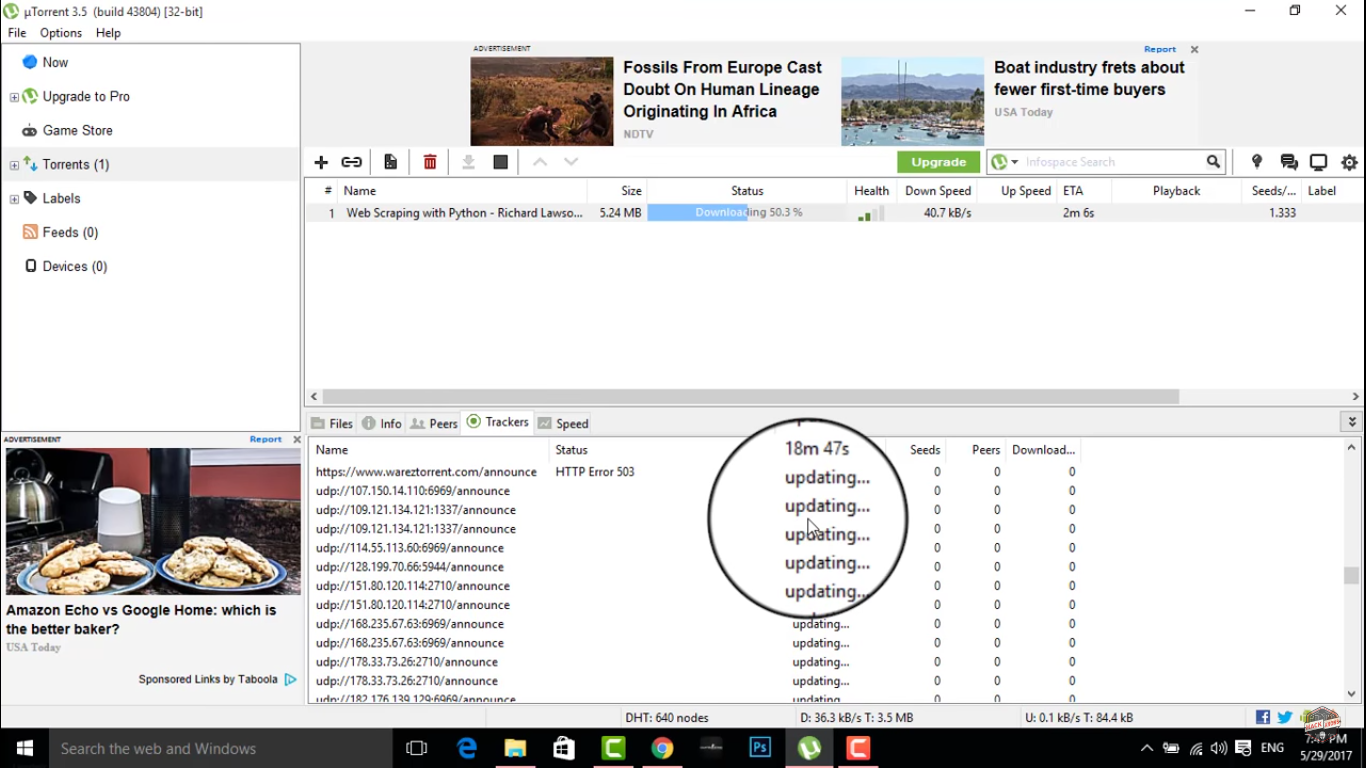Add torrent from URL link icon

[352, 162]
